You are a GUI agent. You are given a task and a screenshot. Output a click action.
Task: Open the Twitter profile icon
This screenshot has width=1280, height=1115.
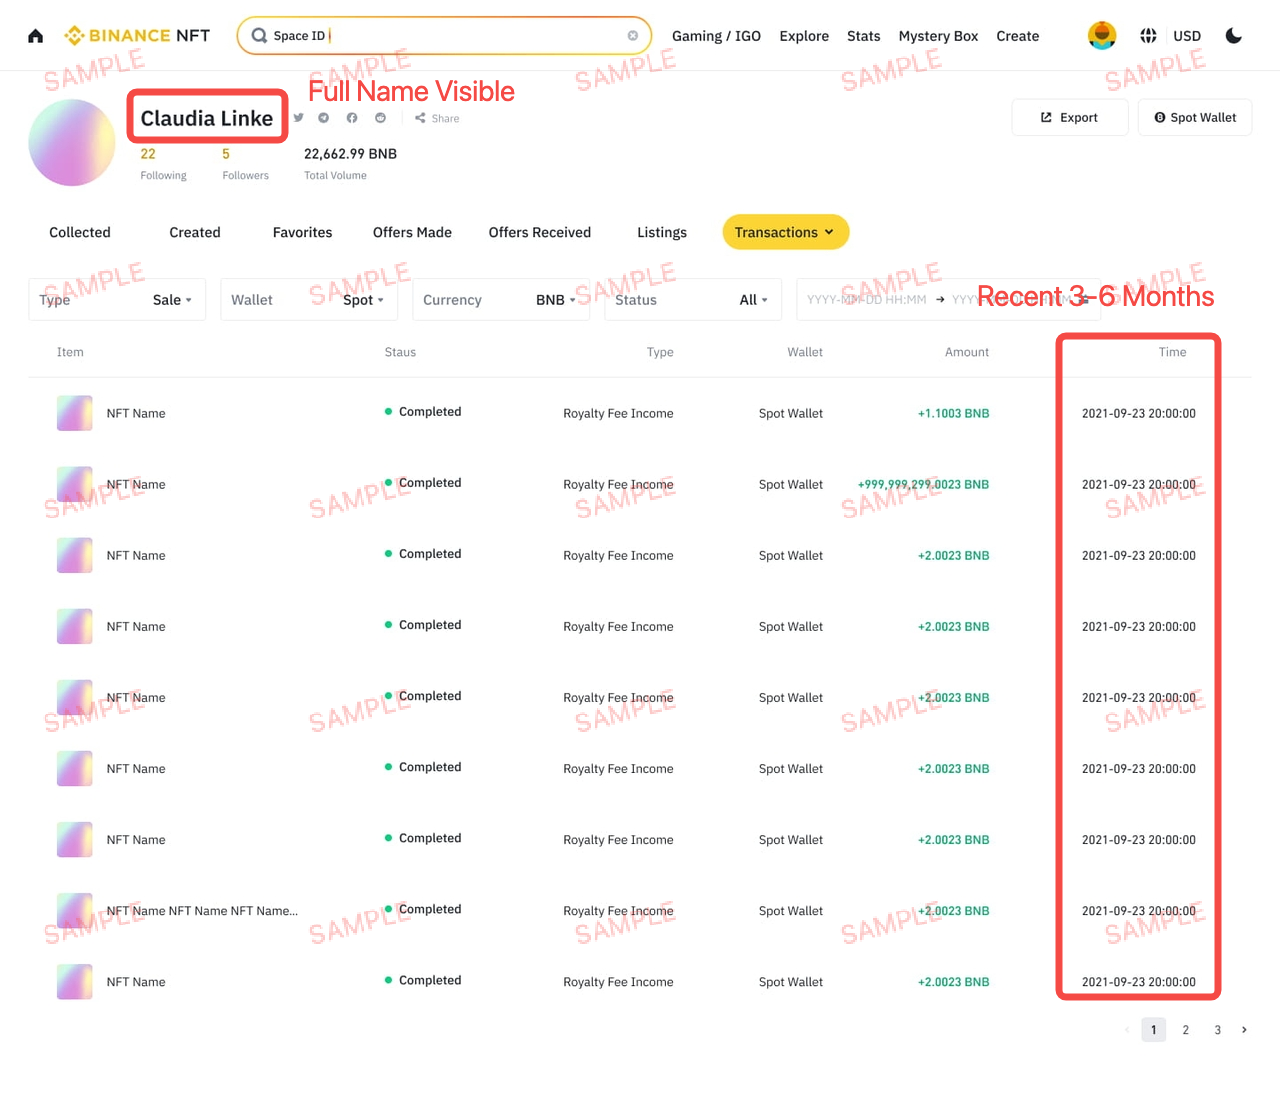pyautogui.click(x=298, y=118)
